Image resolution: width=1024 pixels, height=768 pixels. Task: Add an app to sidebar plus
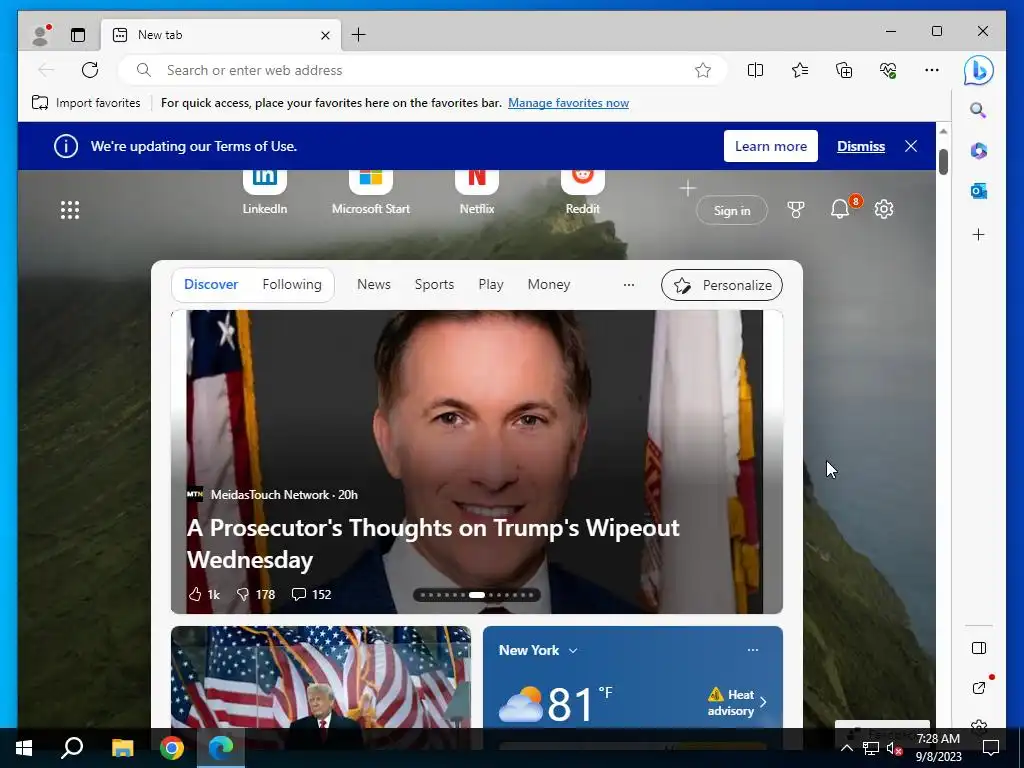coord(978,234)
